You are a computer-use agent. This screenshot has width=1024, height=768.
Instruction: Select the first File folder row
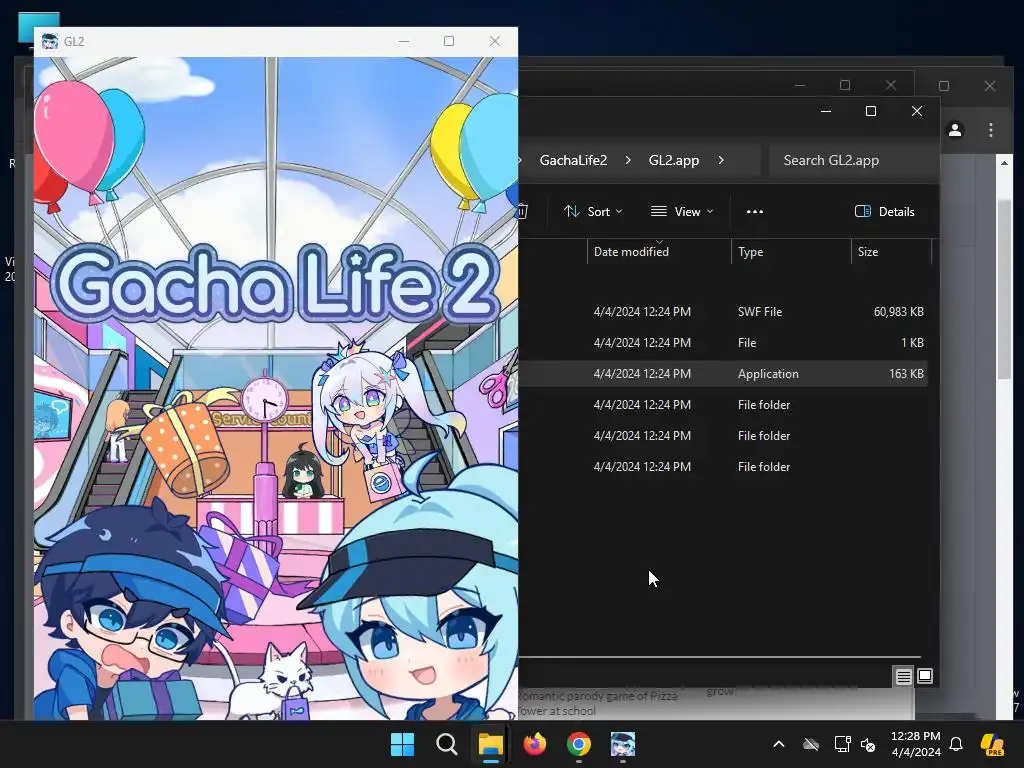click(724, 404)
